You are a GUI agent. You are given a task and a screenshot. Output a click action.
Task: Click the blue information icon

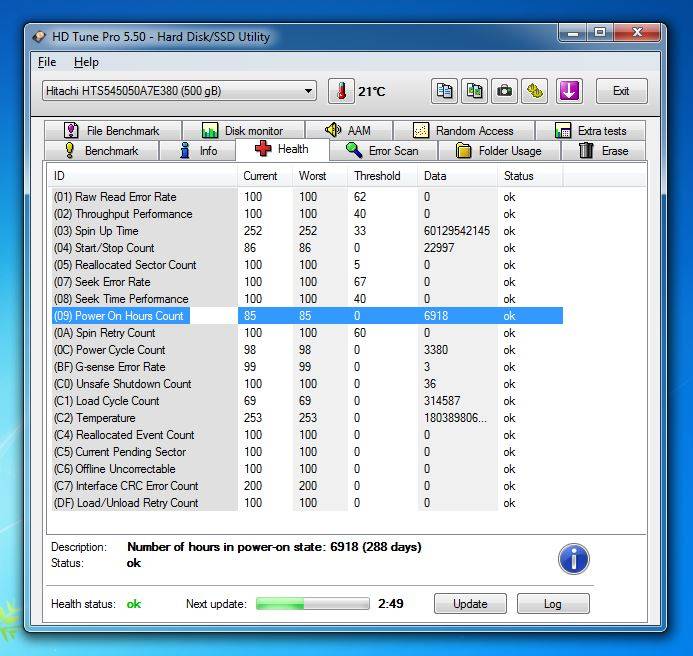pos(574,559)
